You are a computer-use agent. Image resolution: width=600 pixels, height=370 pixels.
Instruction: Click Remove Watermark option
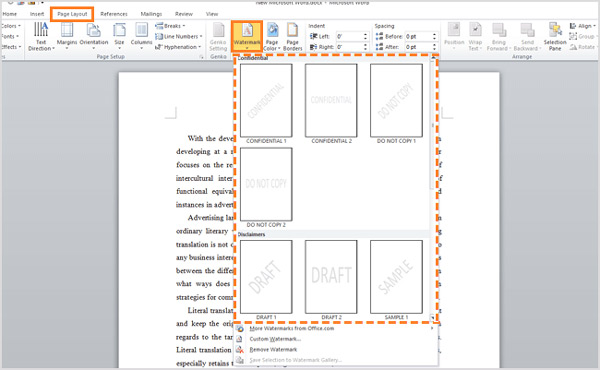pyautogui.click(x=273, y=349)
